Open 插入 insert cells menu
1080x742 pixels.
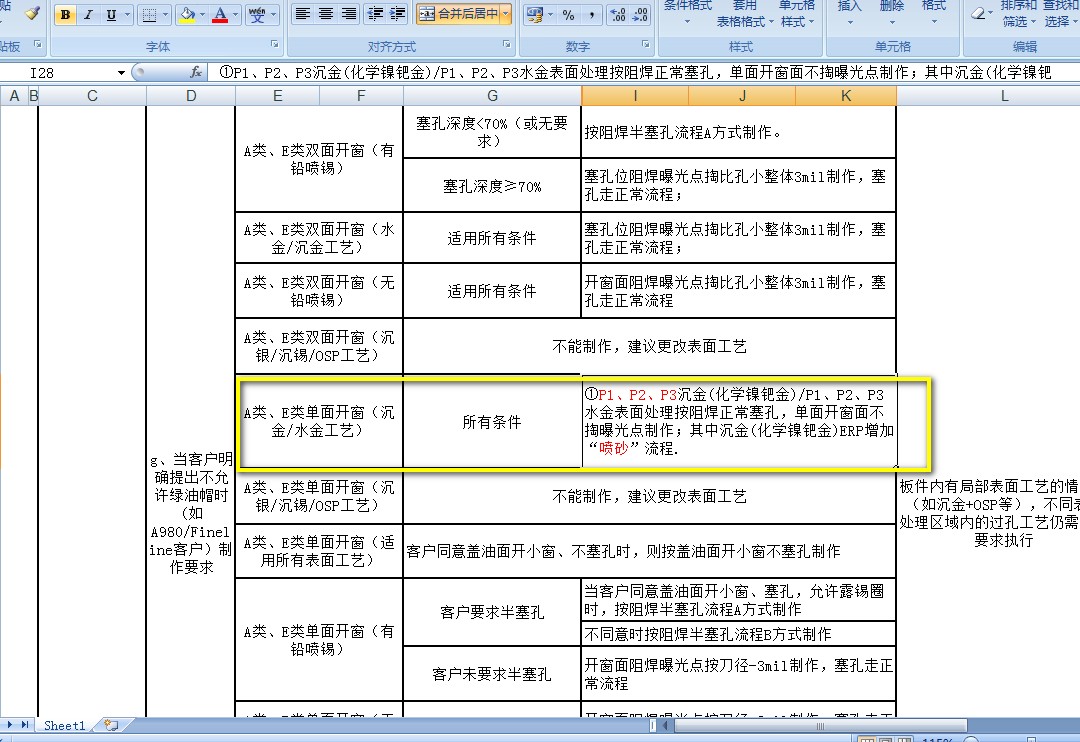(x=849, y=14)
